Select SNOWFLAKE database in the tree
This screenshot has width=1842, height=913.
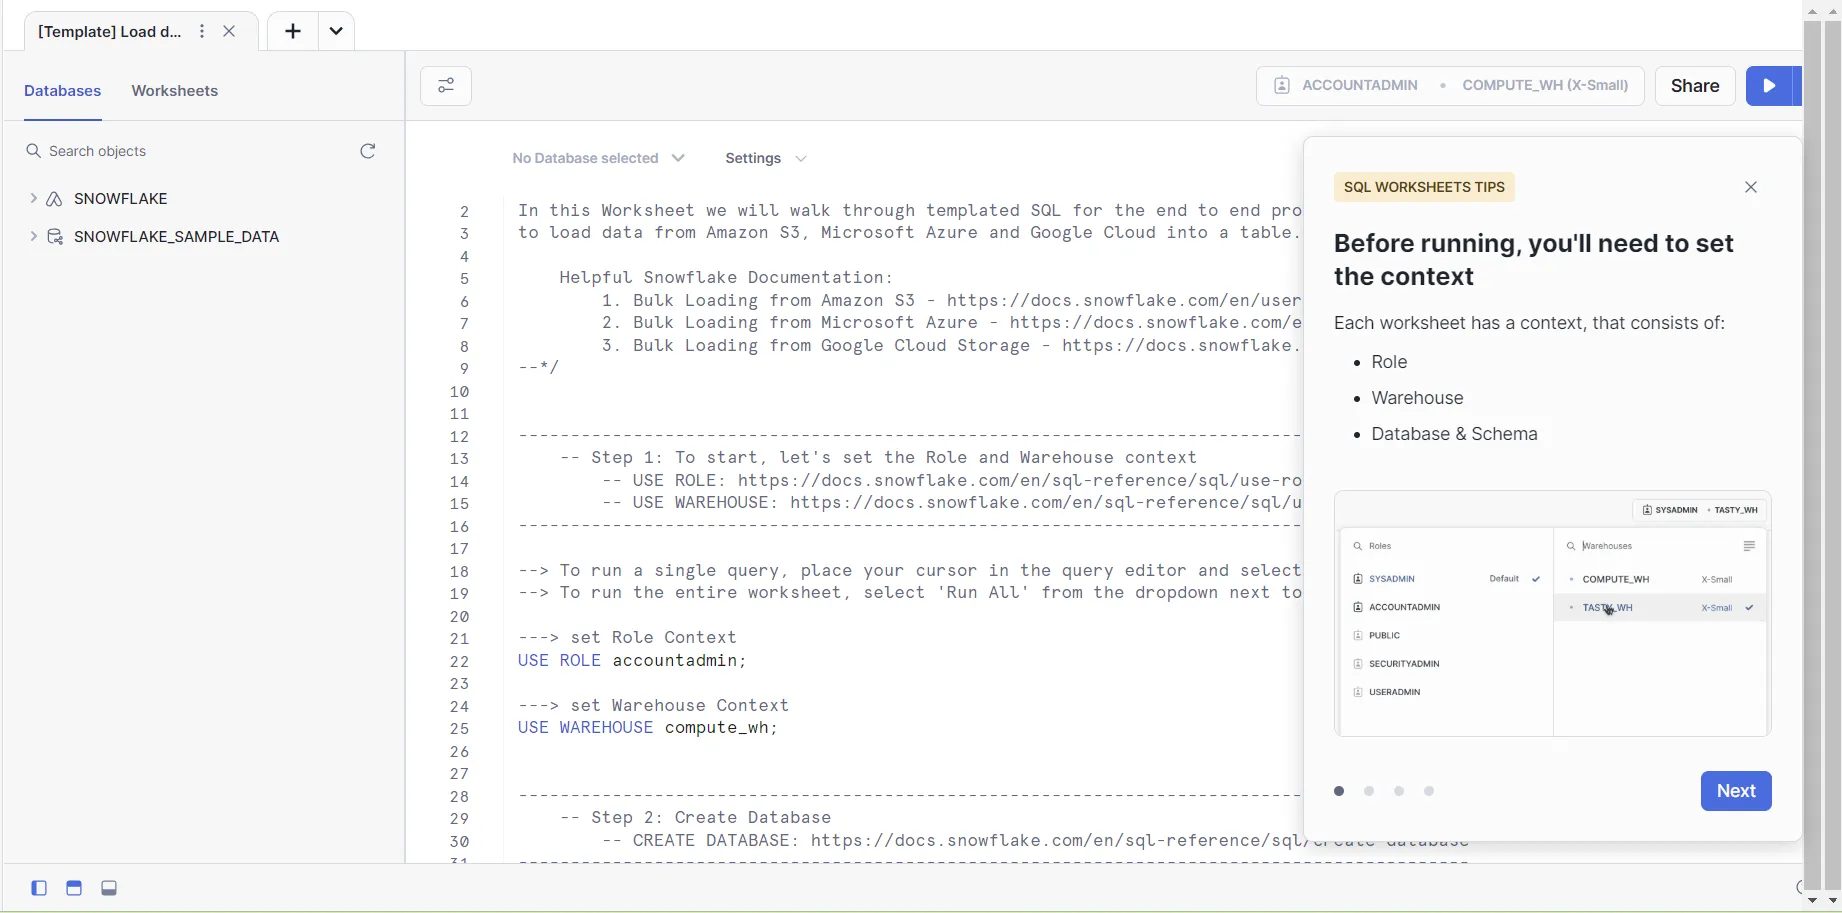pos(121,199)
